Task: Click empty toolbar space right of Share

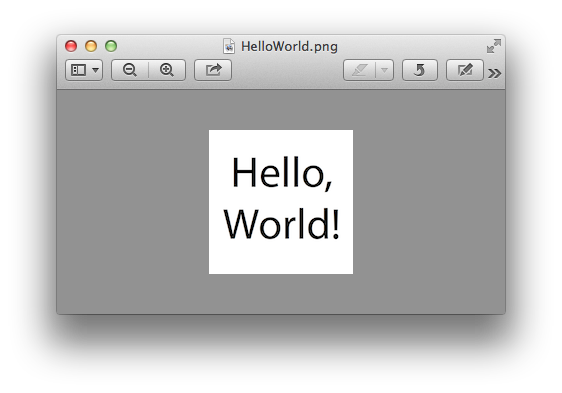Action: coord(287,70)
